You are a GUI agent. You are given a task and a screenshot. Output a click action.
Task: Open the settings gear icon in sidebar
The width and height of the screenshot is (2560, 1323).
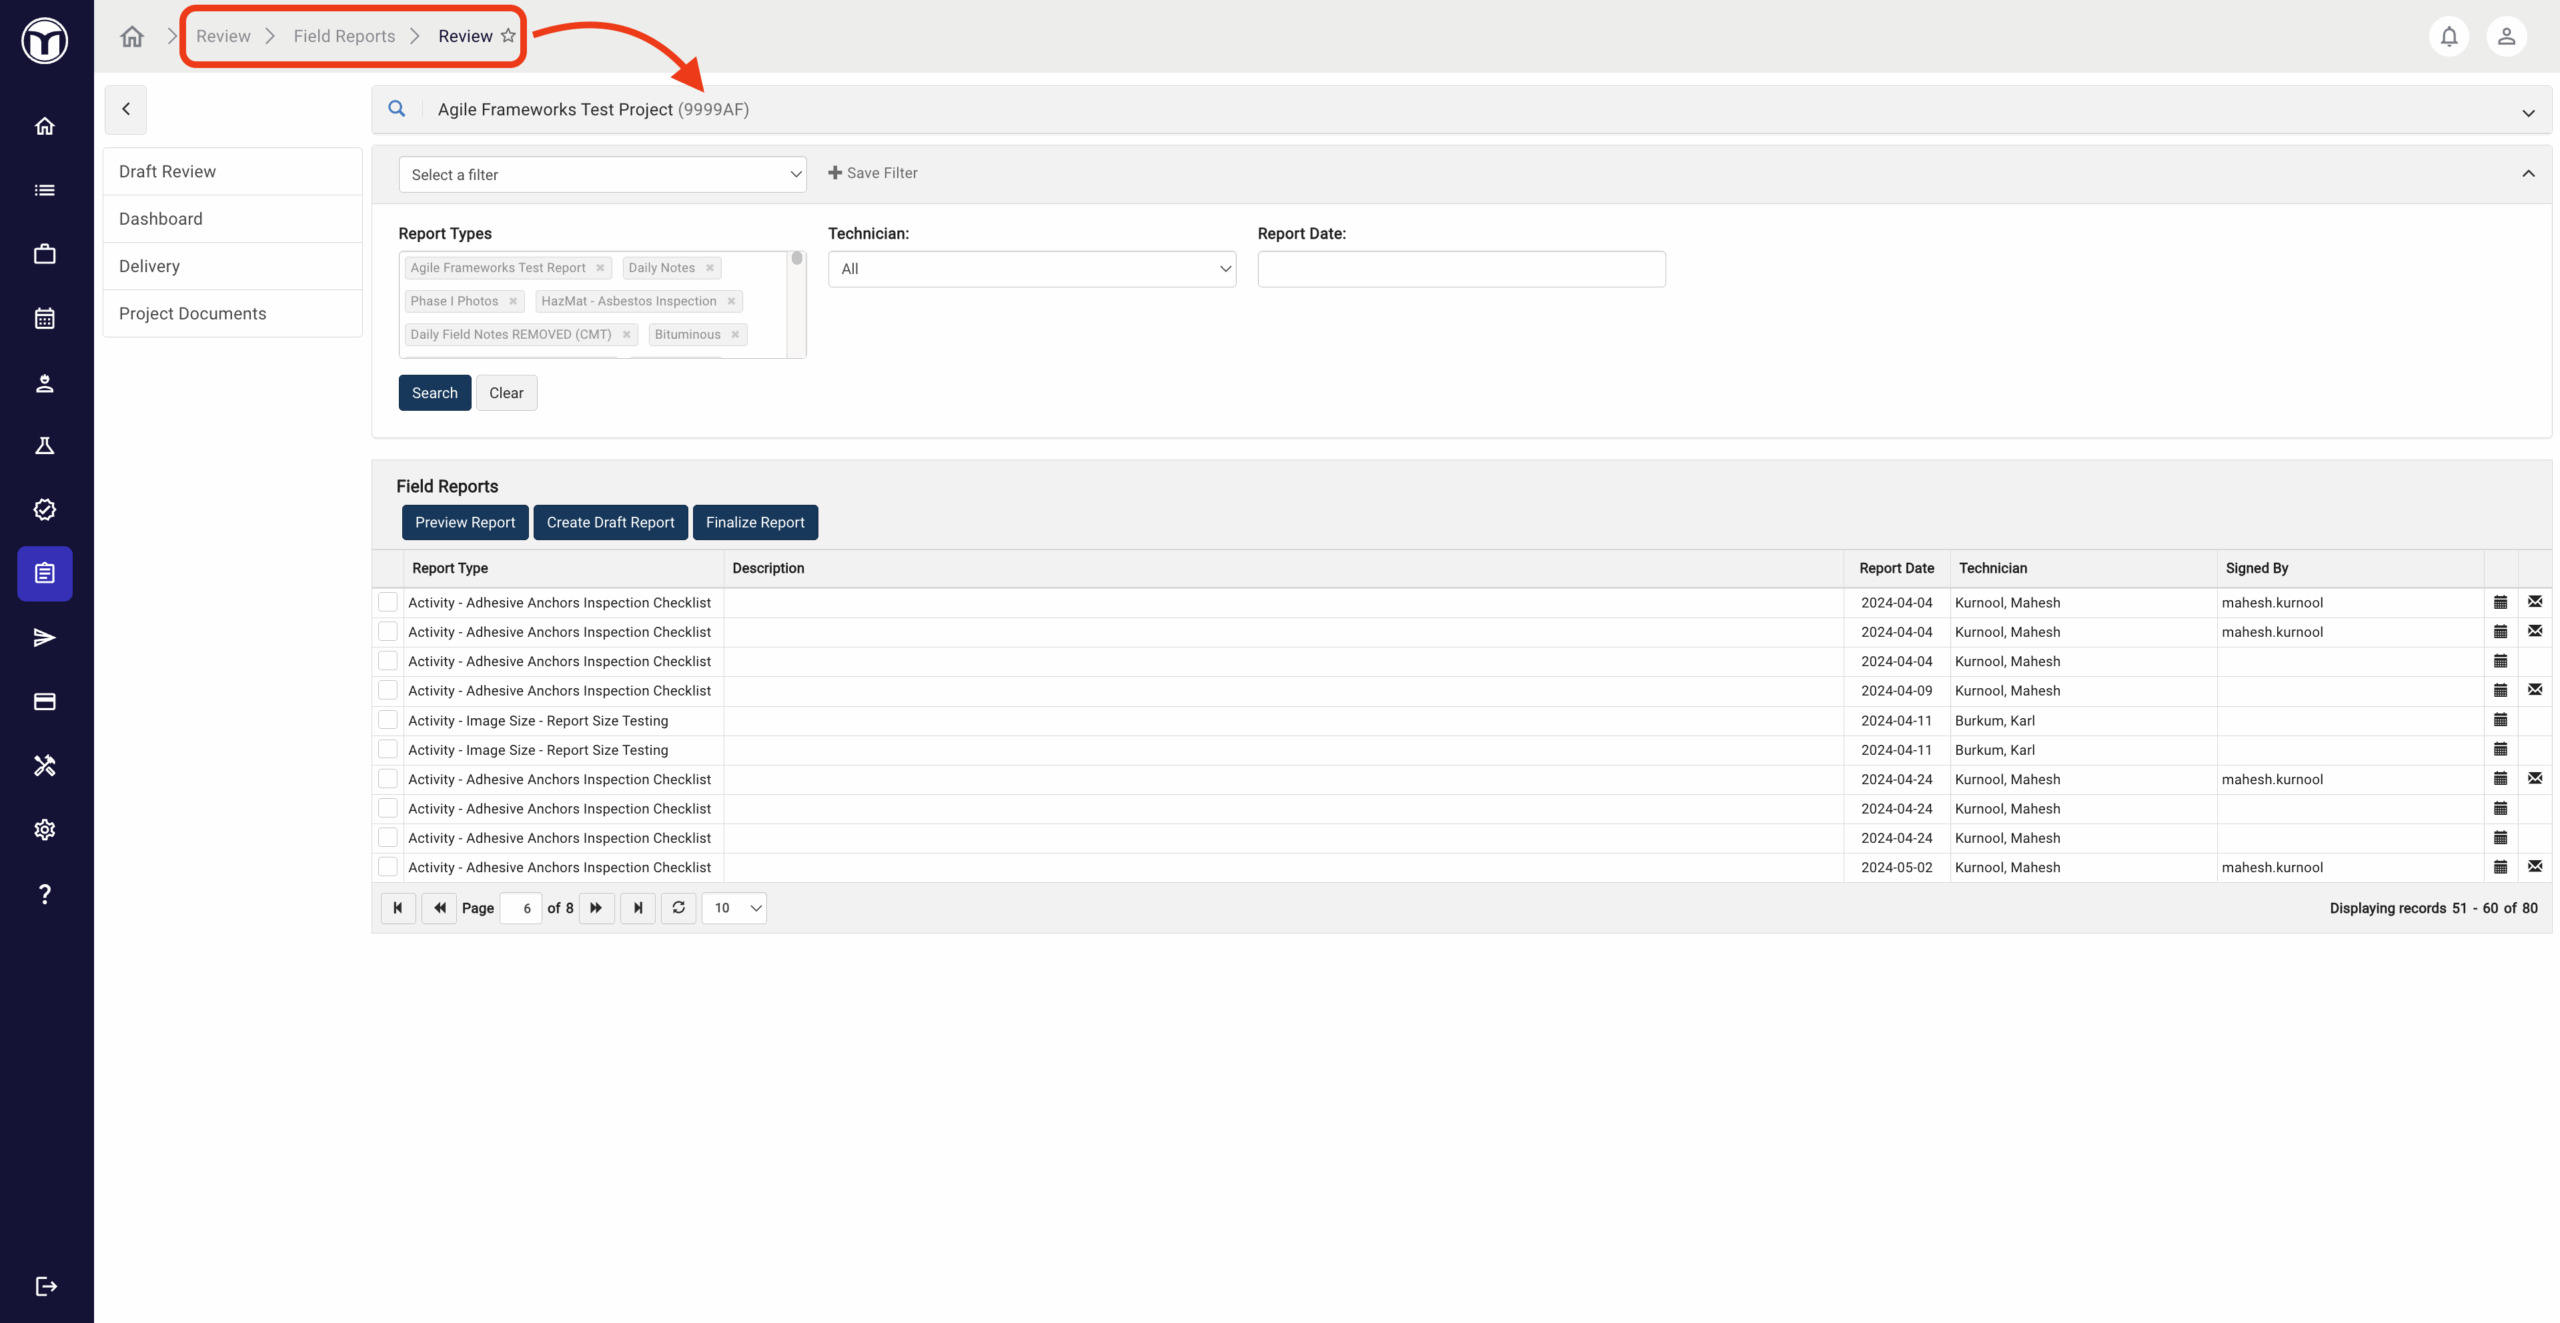tap(44, 830)
